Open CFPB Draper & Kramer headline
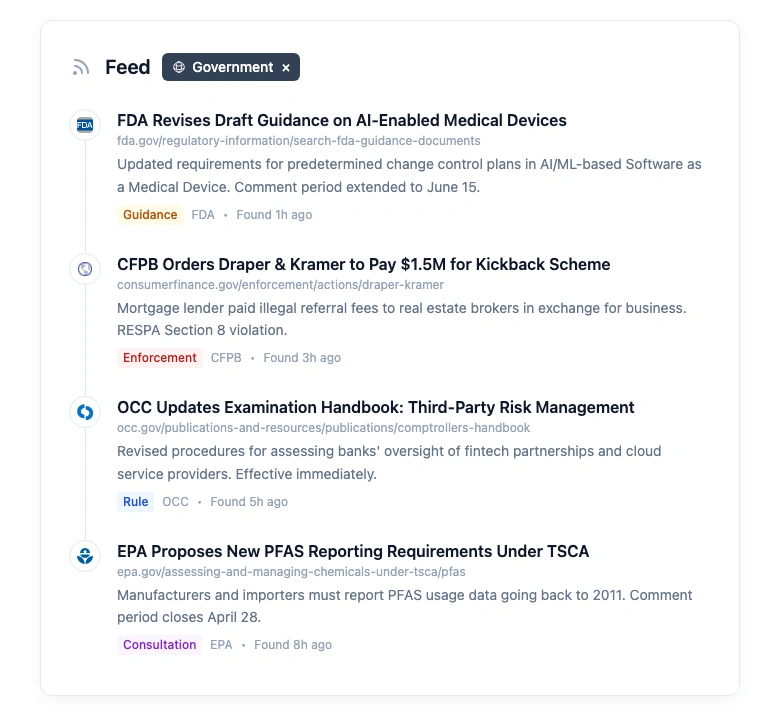780x716 pixels. [x=363, y=264]
